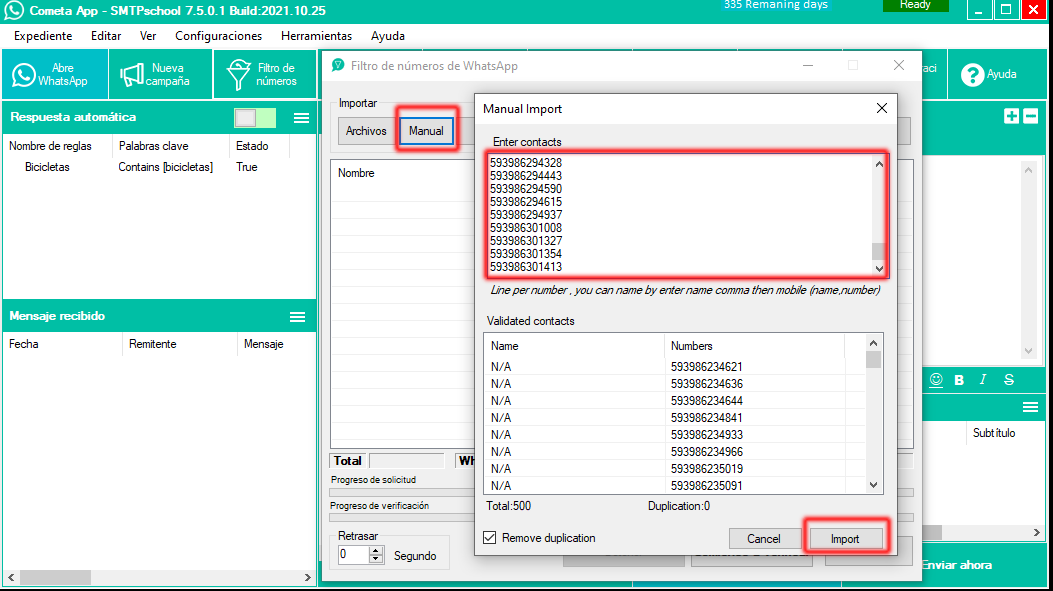Screen dimensions: 1053x591
Task: Open the Respuesta automática hamburger menu
Action: coord(302,118)
